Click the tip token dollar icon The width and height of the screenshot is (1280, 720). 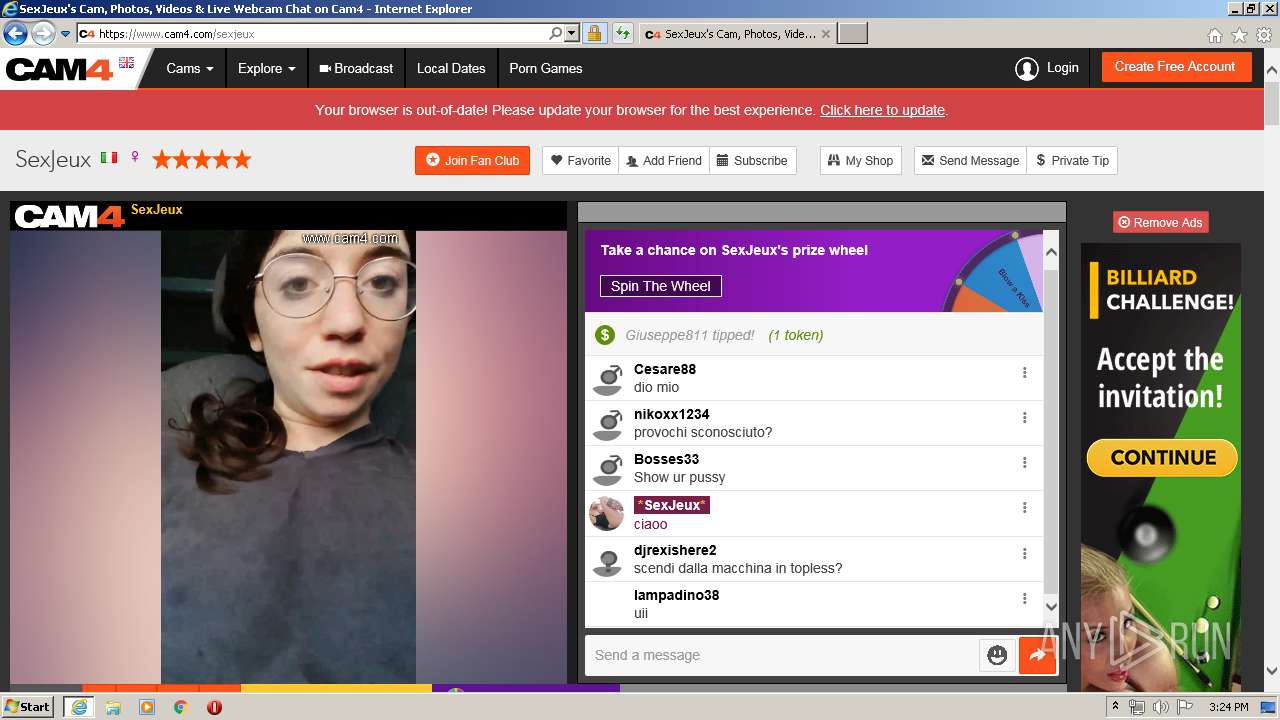click(604, 335)
